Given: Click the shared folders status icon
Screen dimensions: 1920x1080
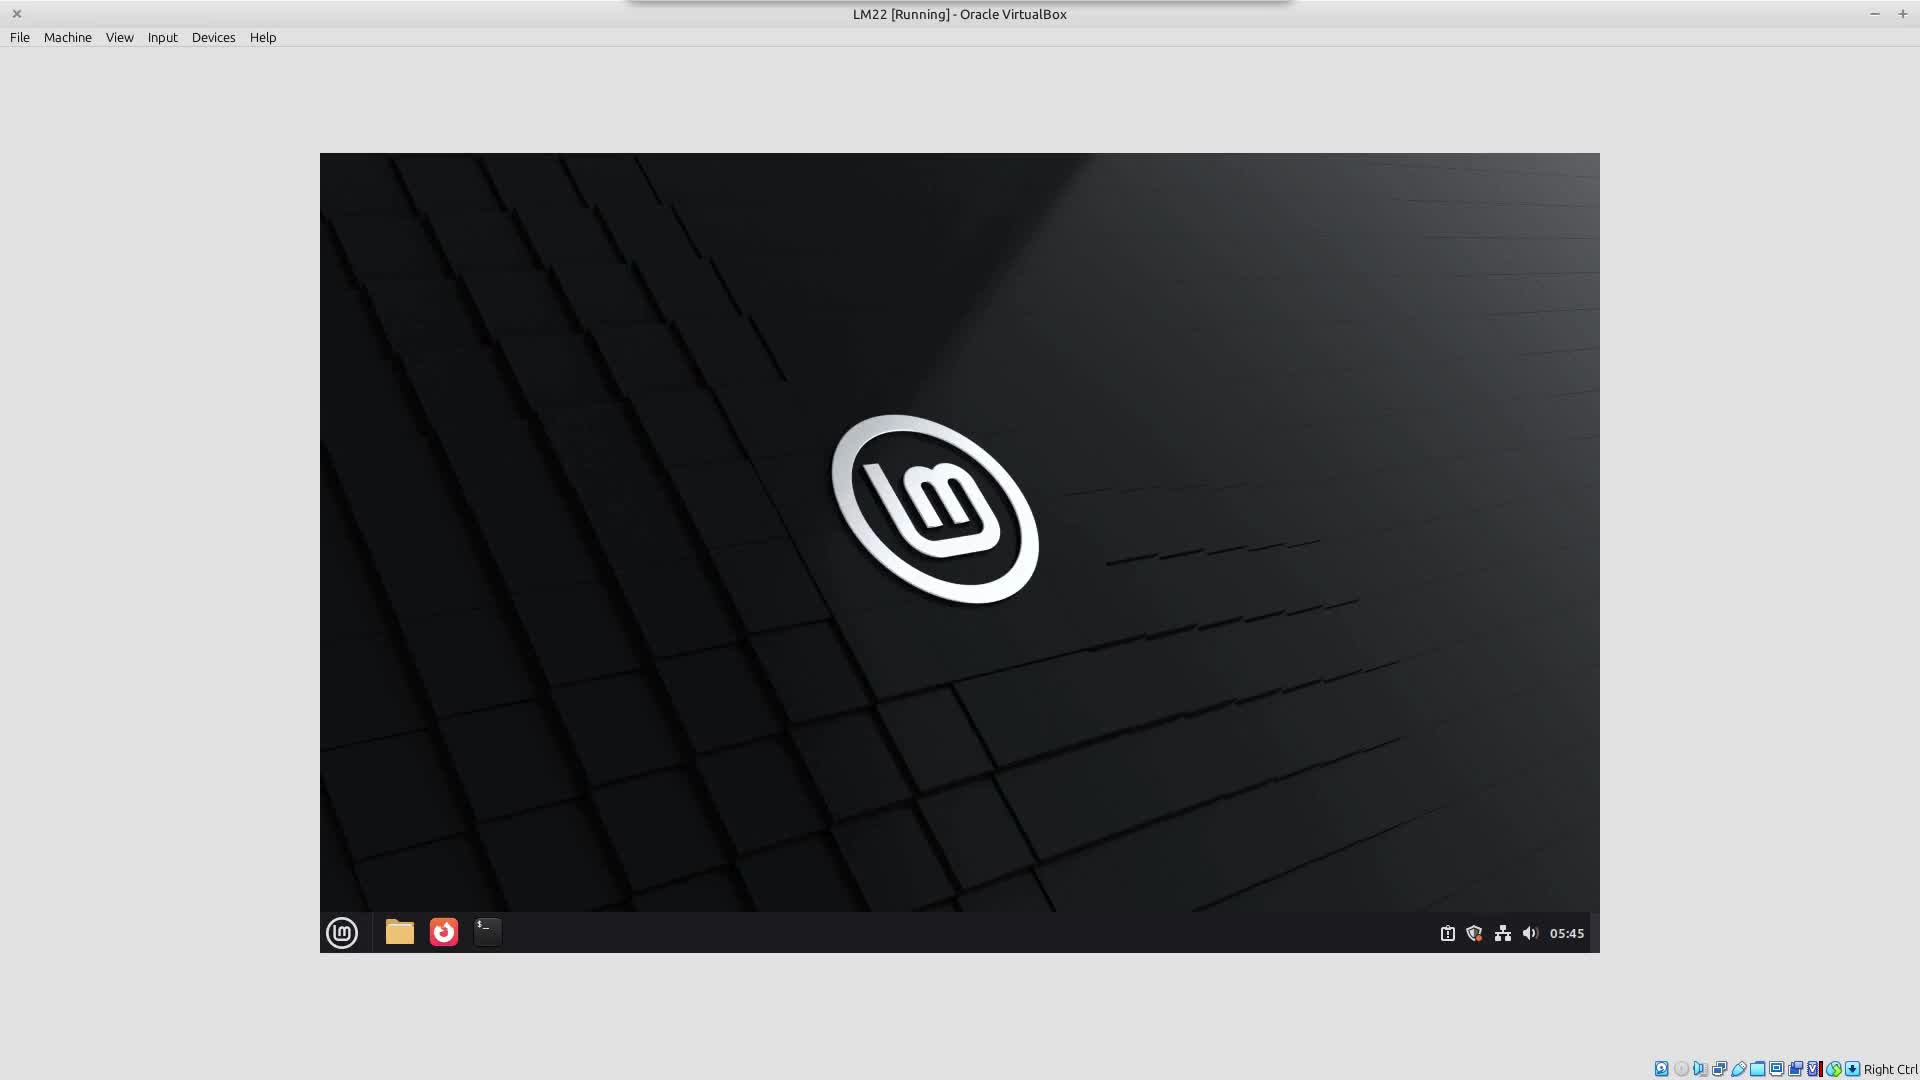Looking at the screenshot, I should click(x=1757, y=1069).
